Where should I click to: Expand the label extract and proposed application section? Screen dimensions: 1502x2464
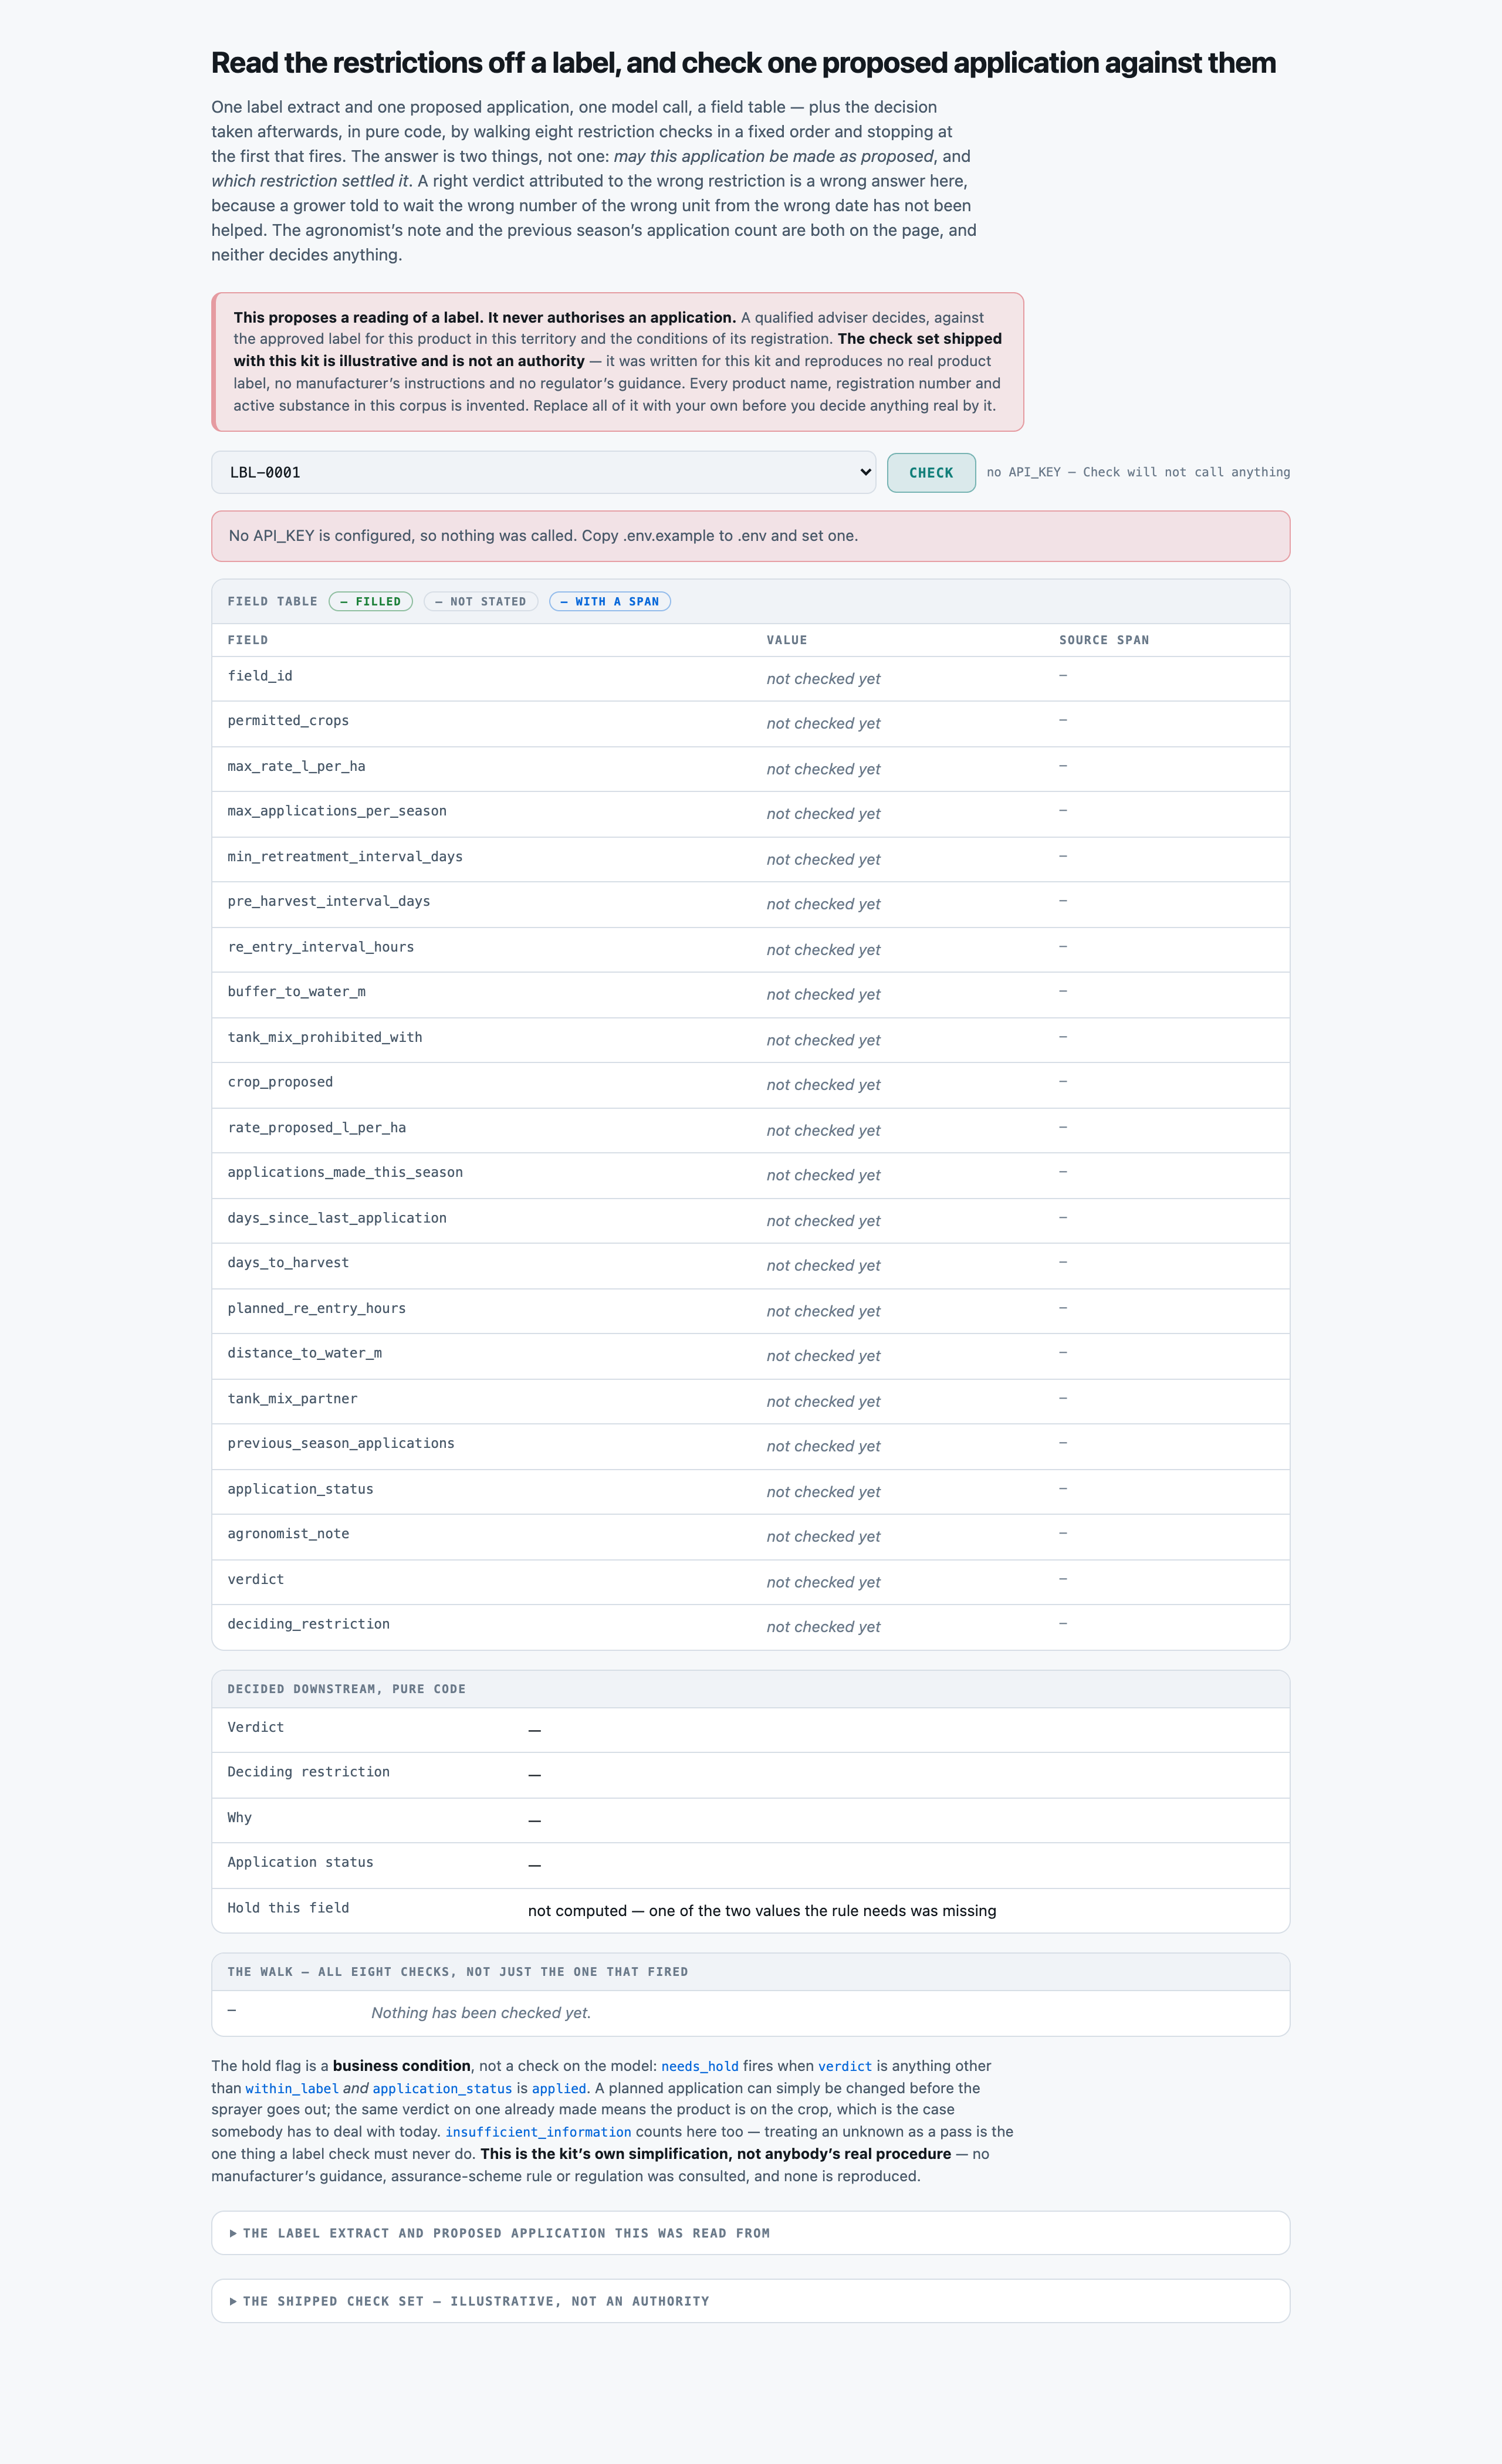(750, 2233)
